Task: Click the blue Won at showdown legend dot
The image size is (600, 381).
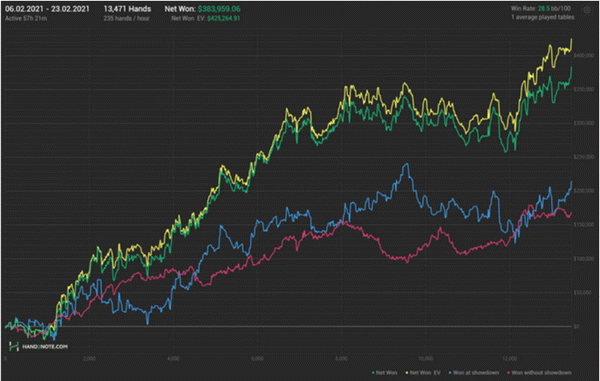Action: tap(450, 373)
